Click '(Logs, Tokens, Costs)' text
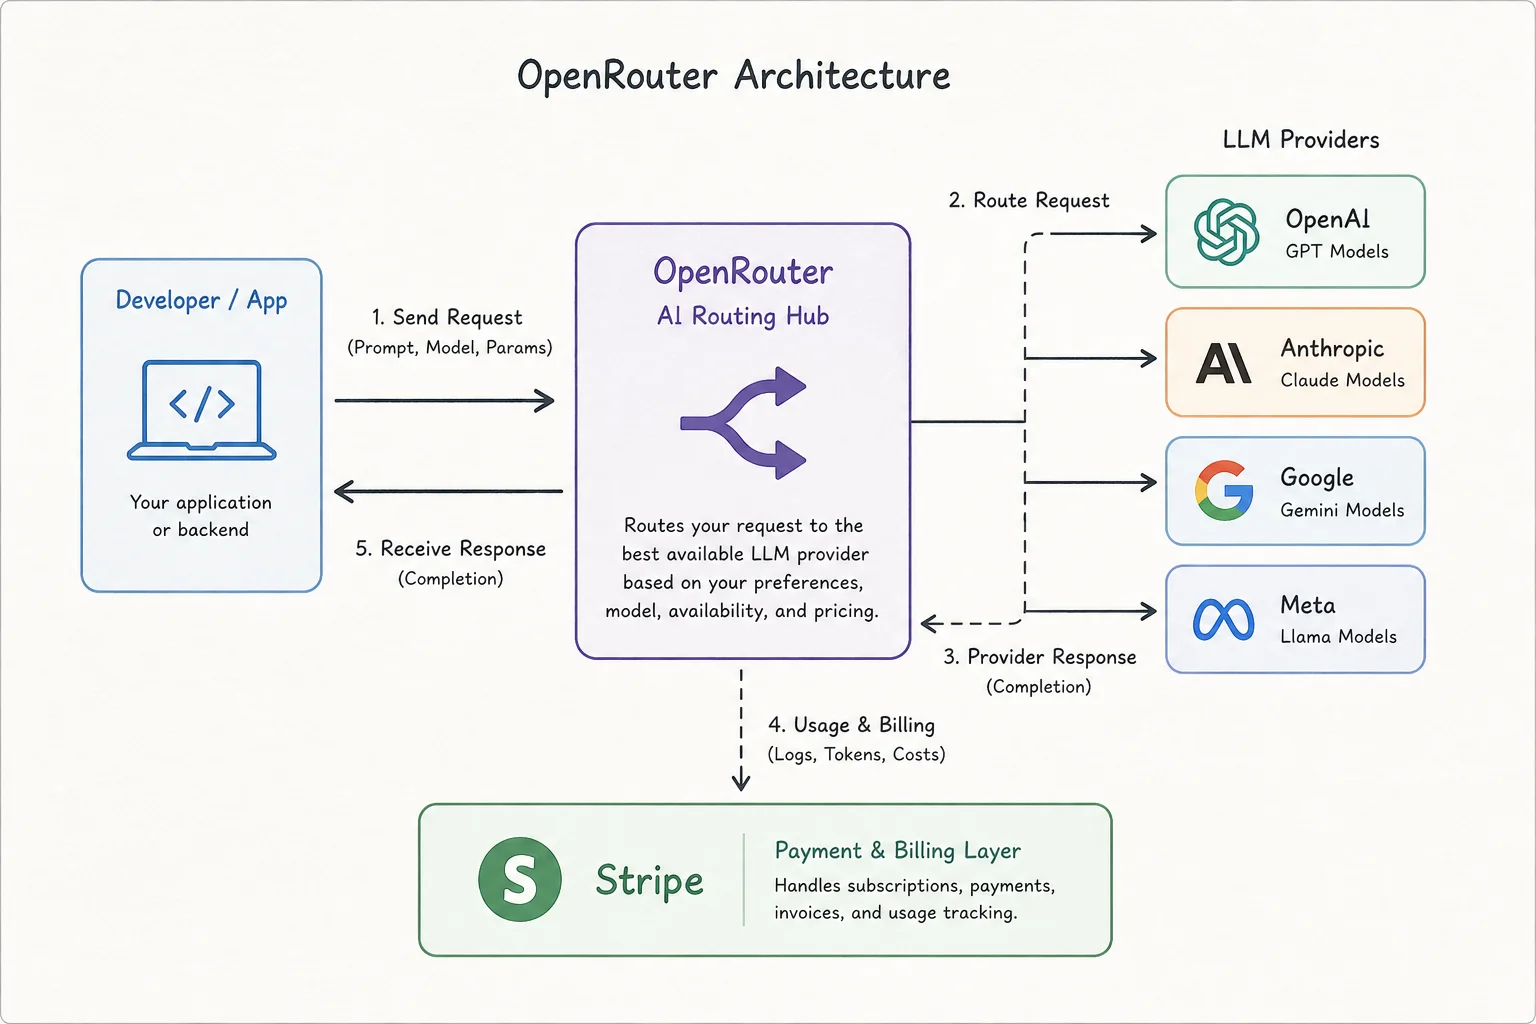The image size is (1536, 1024). (x=856, y=755)
